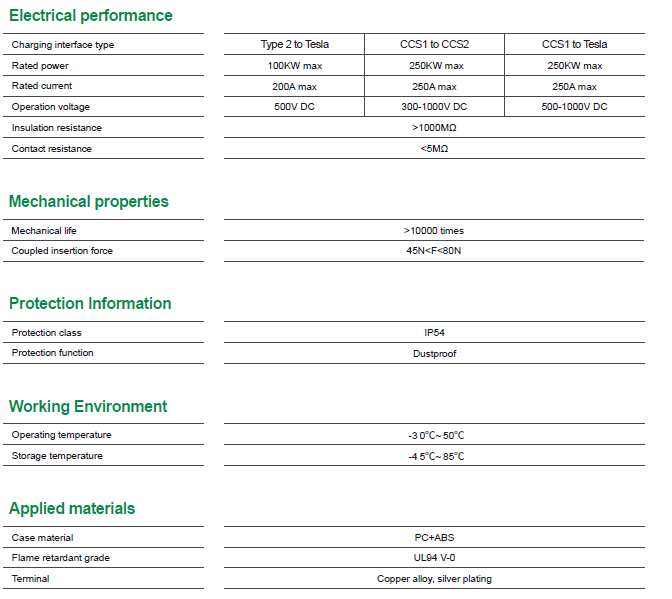This screenshot has width=672, height=599.
Task: Select the Storage temperature row label
Action: tap(57, 456)
